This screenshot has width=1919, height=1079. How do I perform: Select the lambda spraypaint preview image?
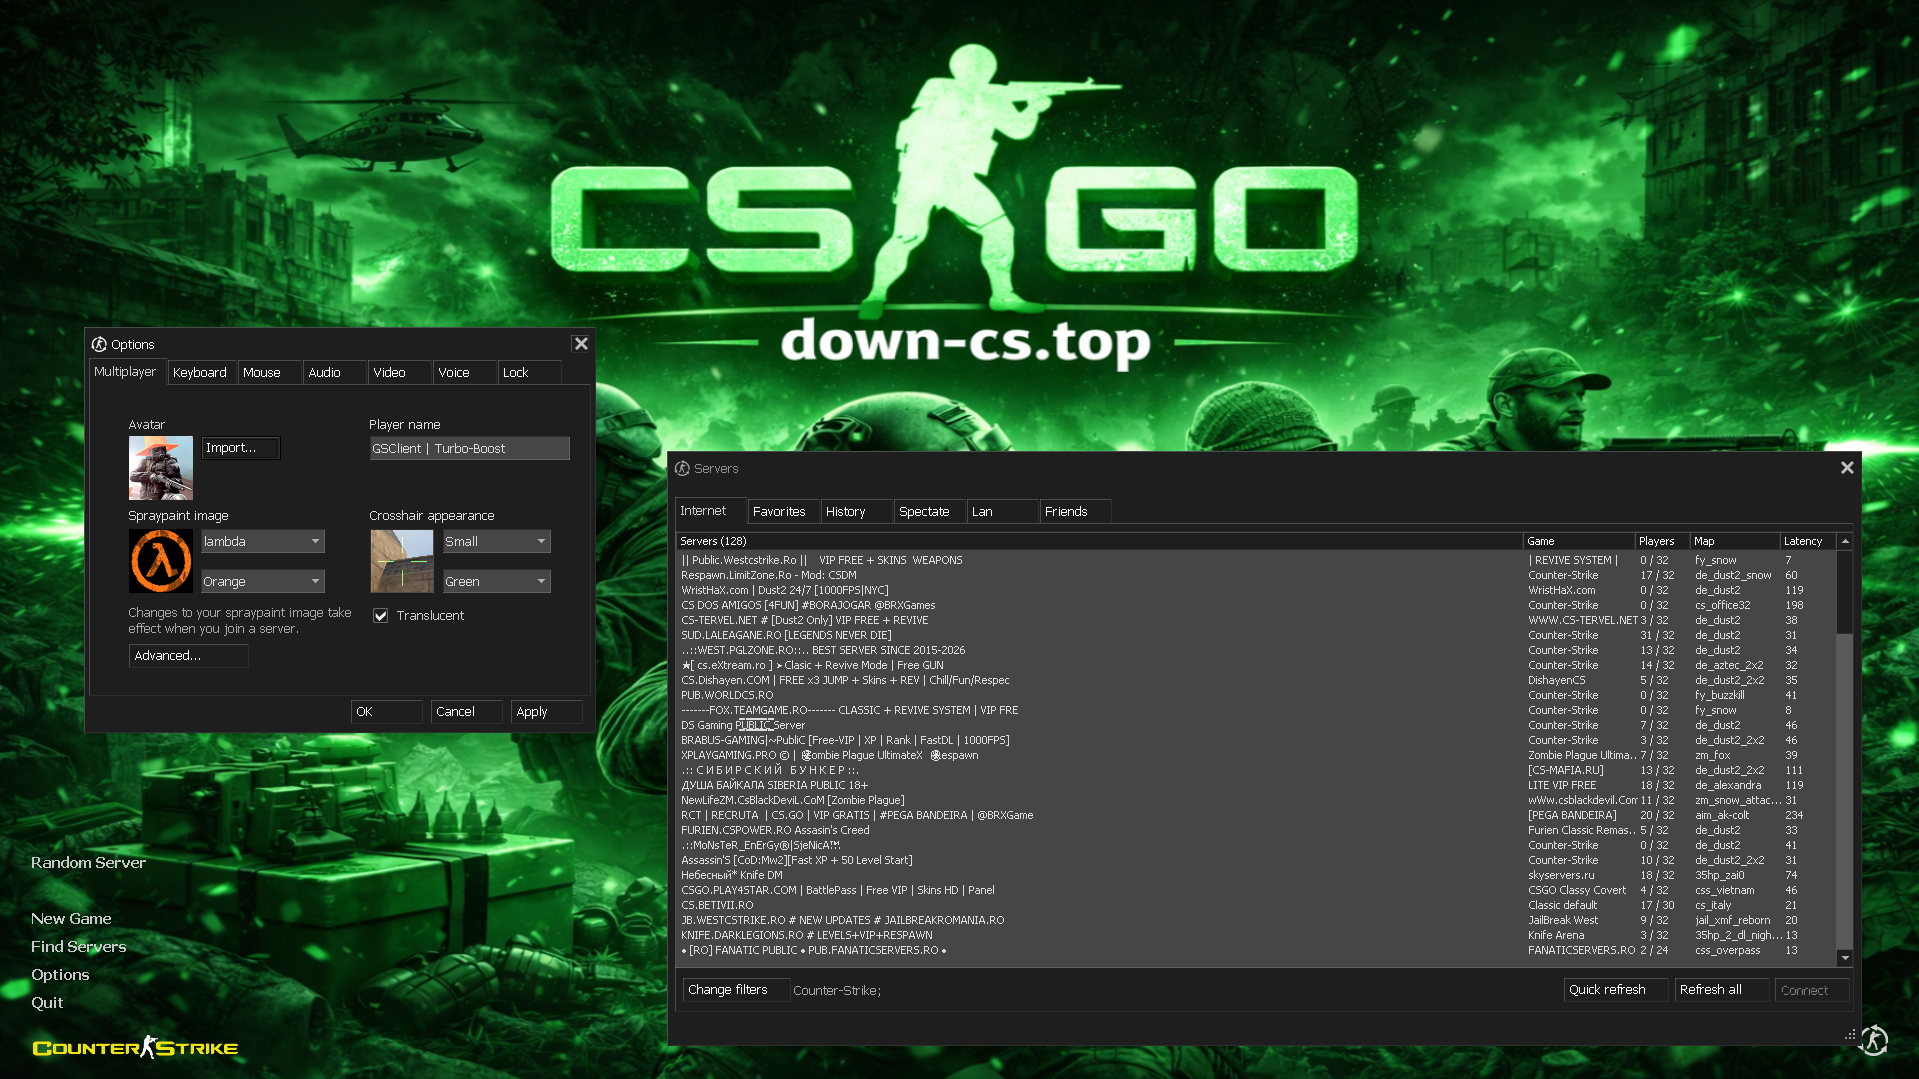[160, 561]
